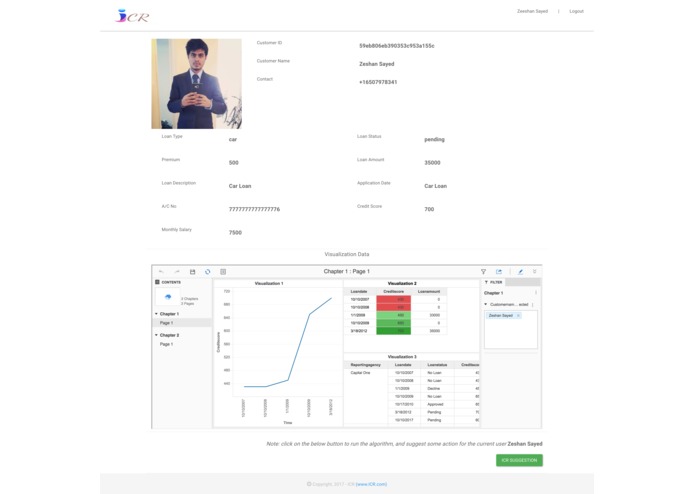
Task: Refresh the dossier with the circular arrow icon
Action: pyautogui.click(x=207, y=272)
